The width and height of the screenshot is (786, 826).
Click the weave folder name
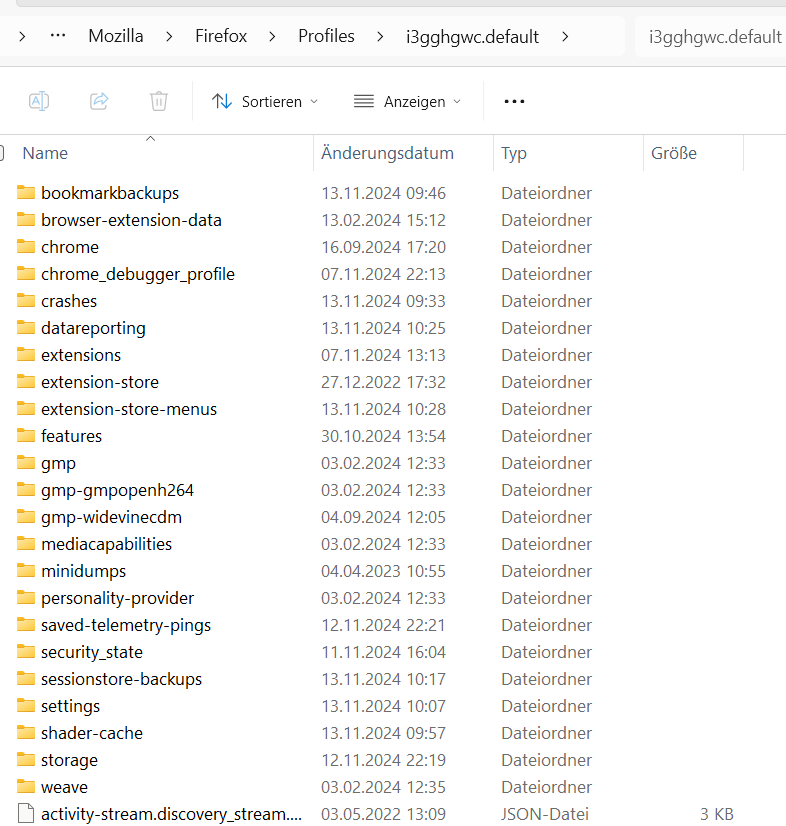click(x=64, y=787)
